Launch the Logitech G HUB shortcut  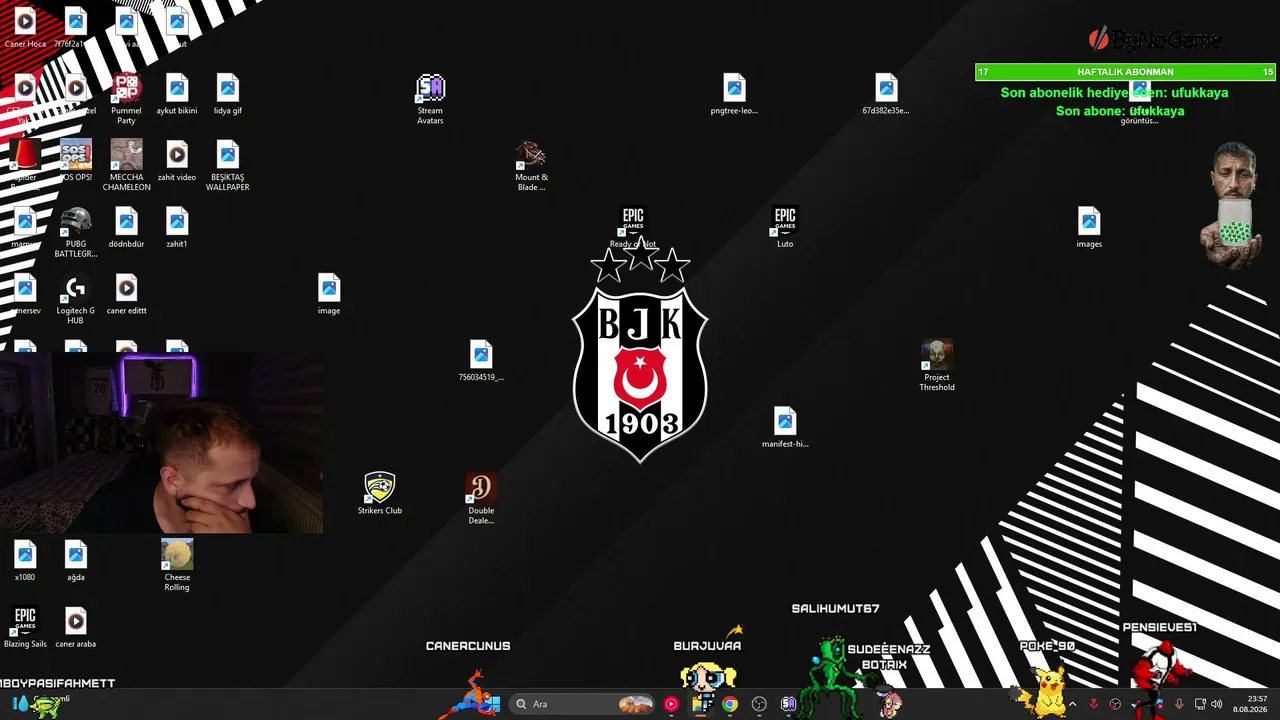pos(76,299)
